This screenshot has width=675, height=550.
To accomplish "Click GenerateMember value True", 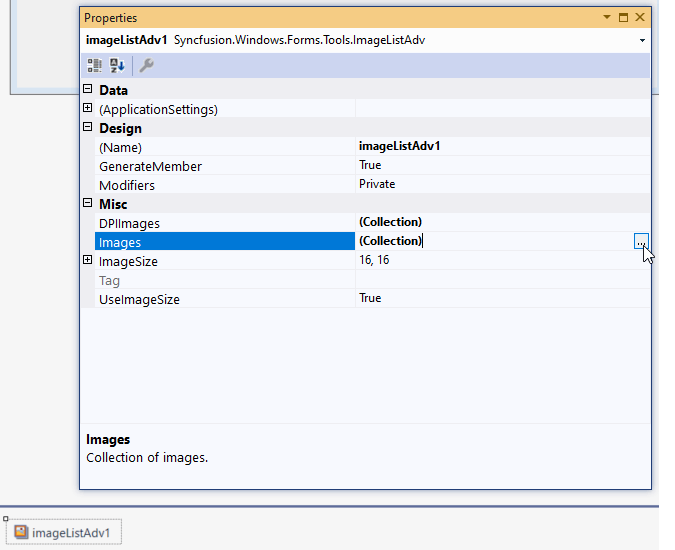I will click(x=502, y=166).
